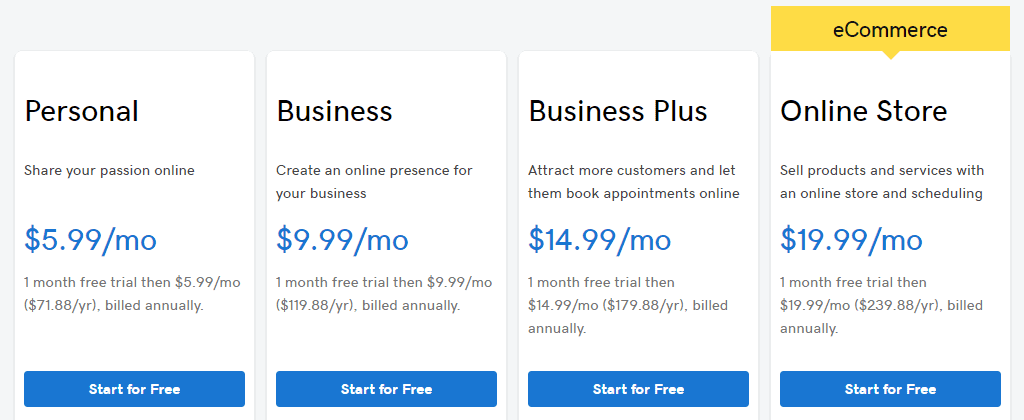Click the yellow eCommerce badge

[x=890, y=29]
